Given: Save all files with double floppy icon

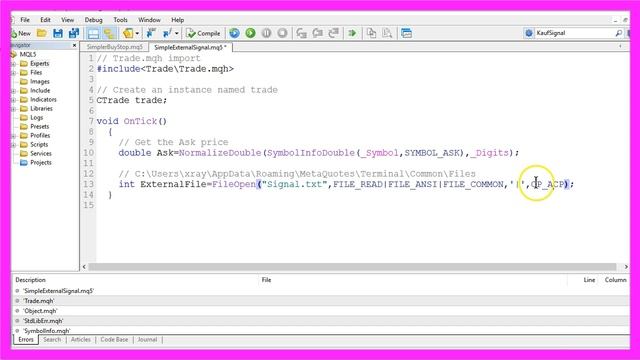Looking at the screenshot, I should (74, 33).
